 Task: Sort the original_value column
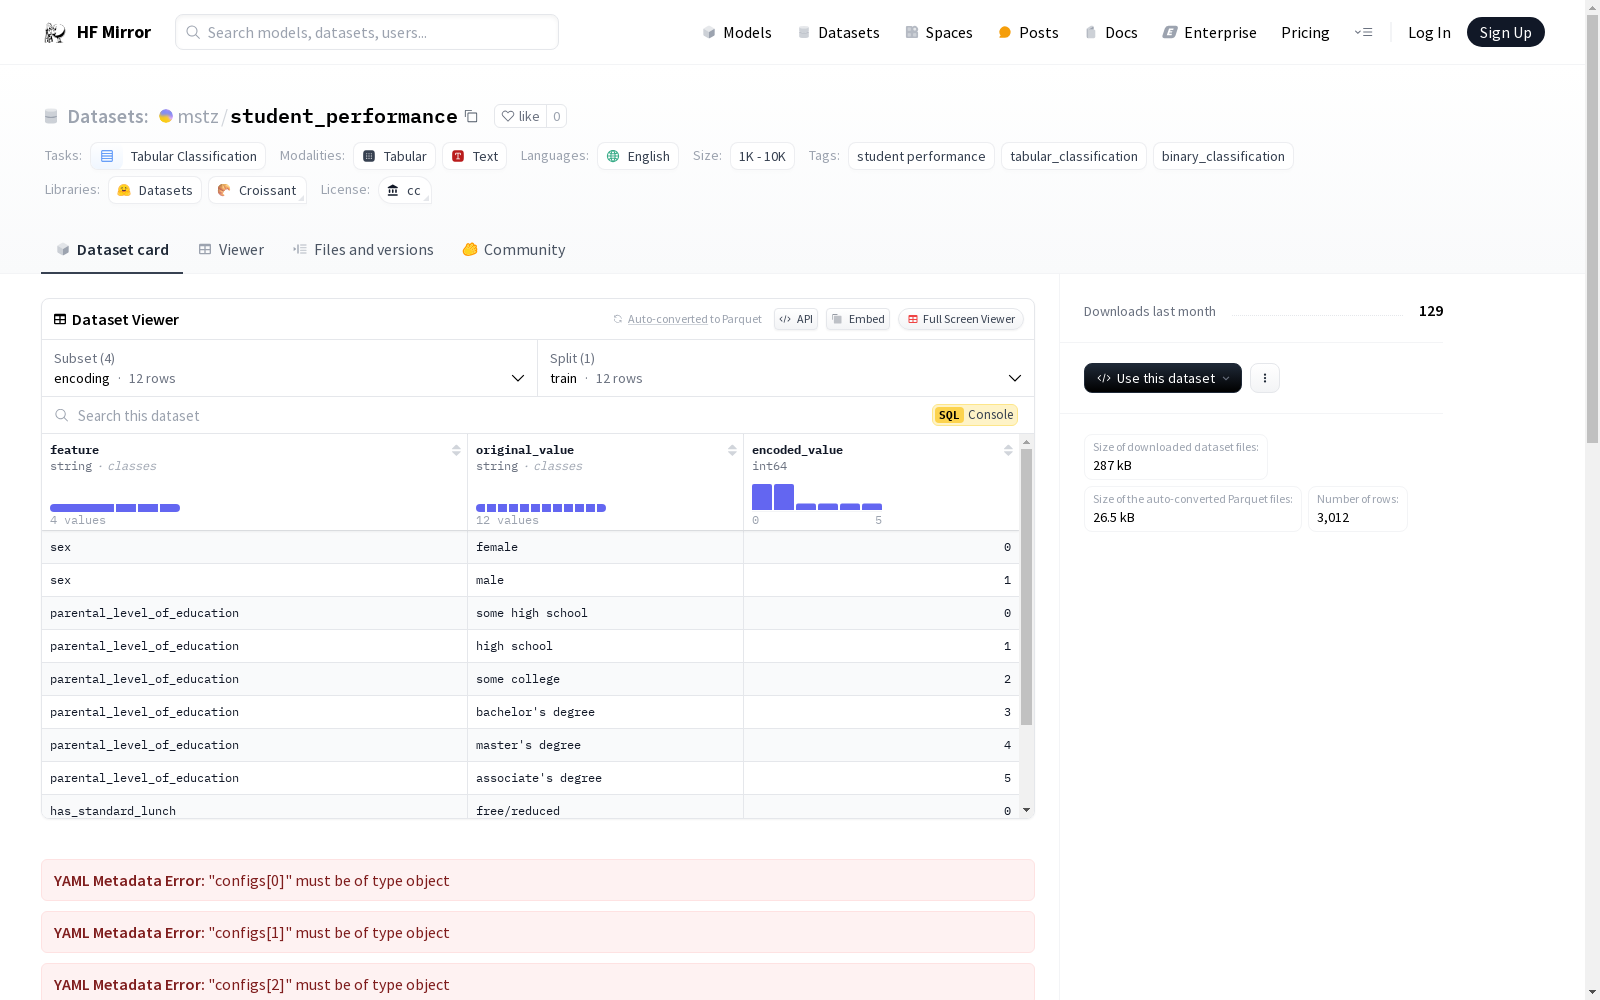coord(732,450)
